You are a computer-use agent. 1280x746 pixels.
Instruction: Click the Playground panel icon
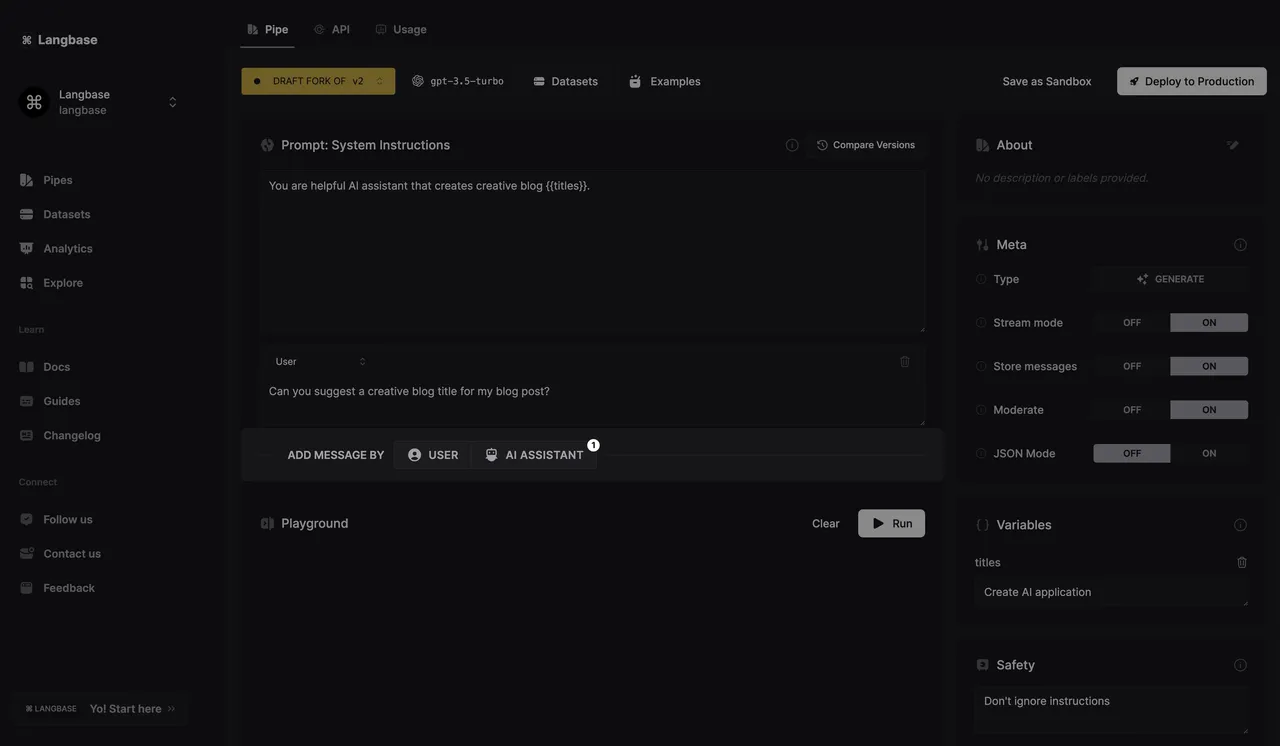click(x=267, y=523)
